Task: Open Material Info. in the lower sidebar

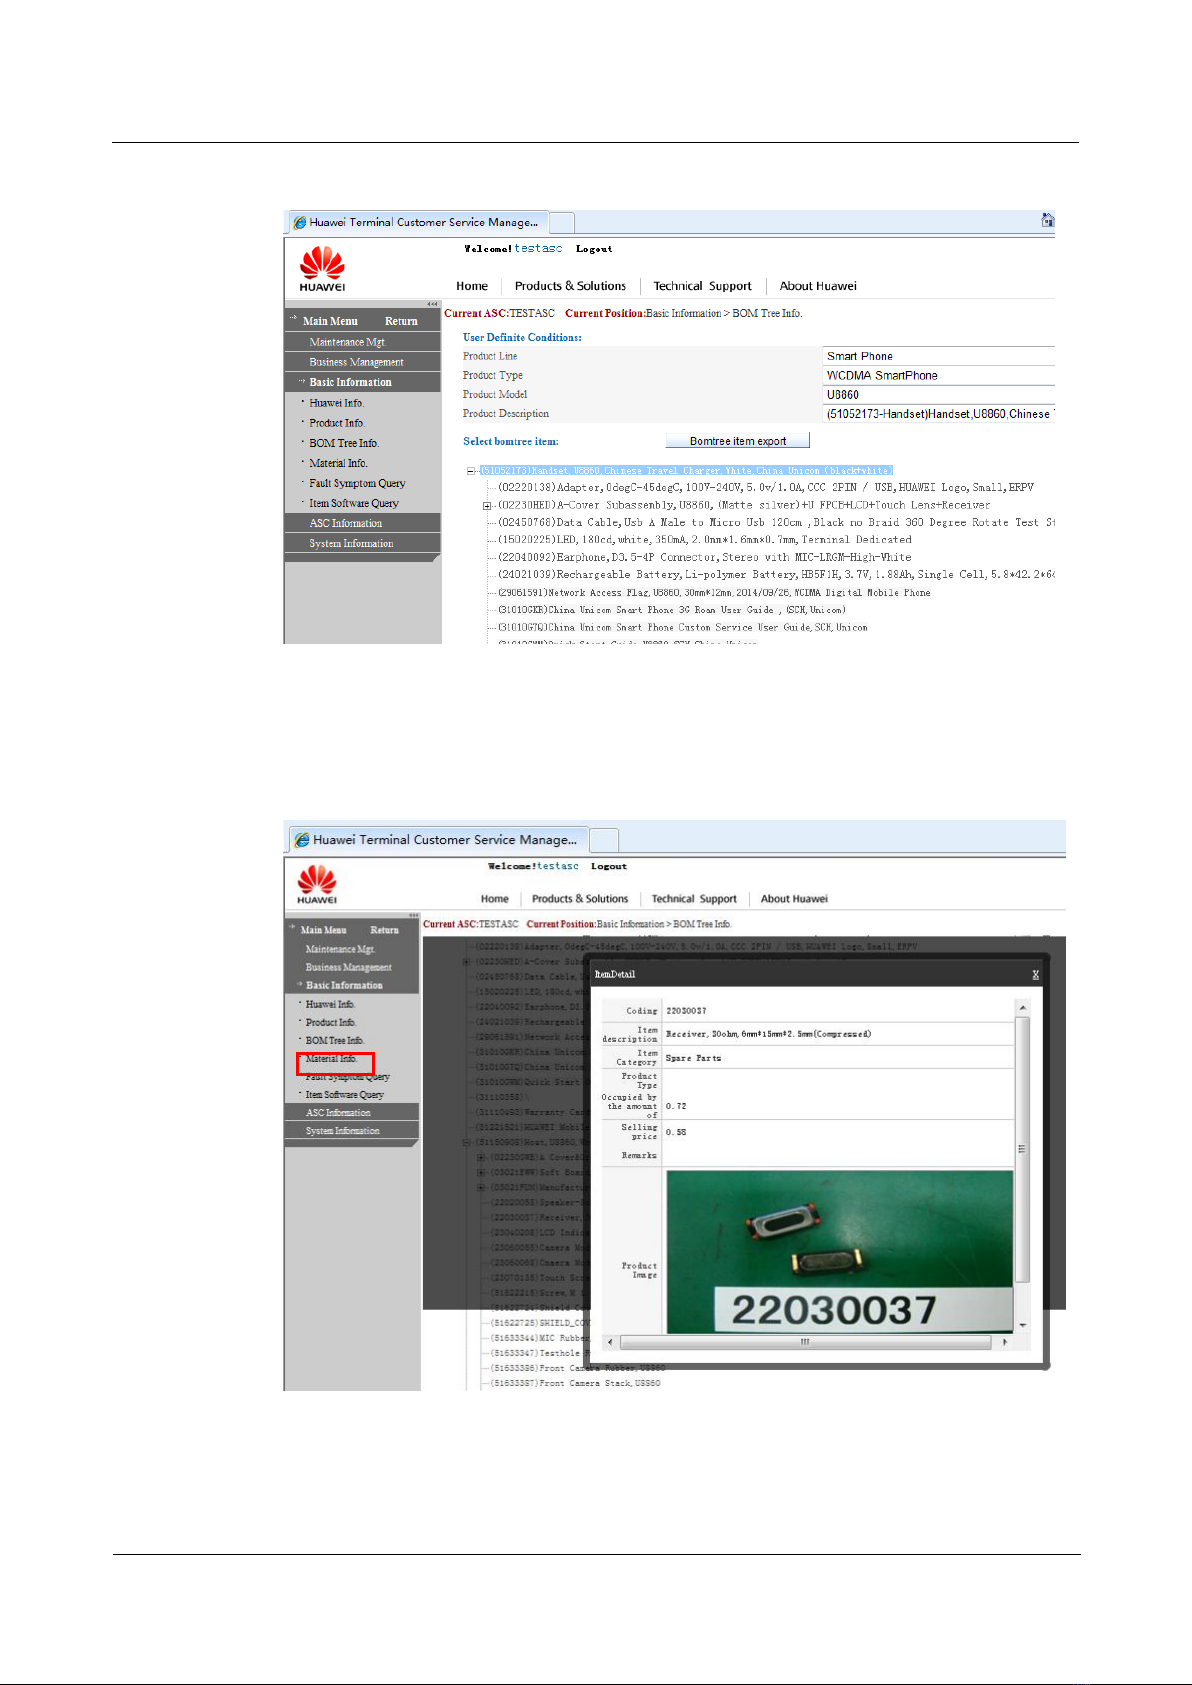Action: 332,1058
